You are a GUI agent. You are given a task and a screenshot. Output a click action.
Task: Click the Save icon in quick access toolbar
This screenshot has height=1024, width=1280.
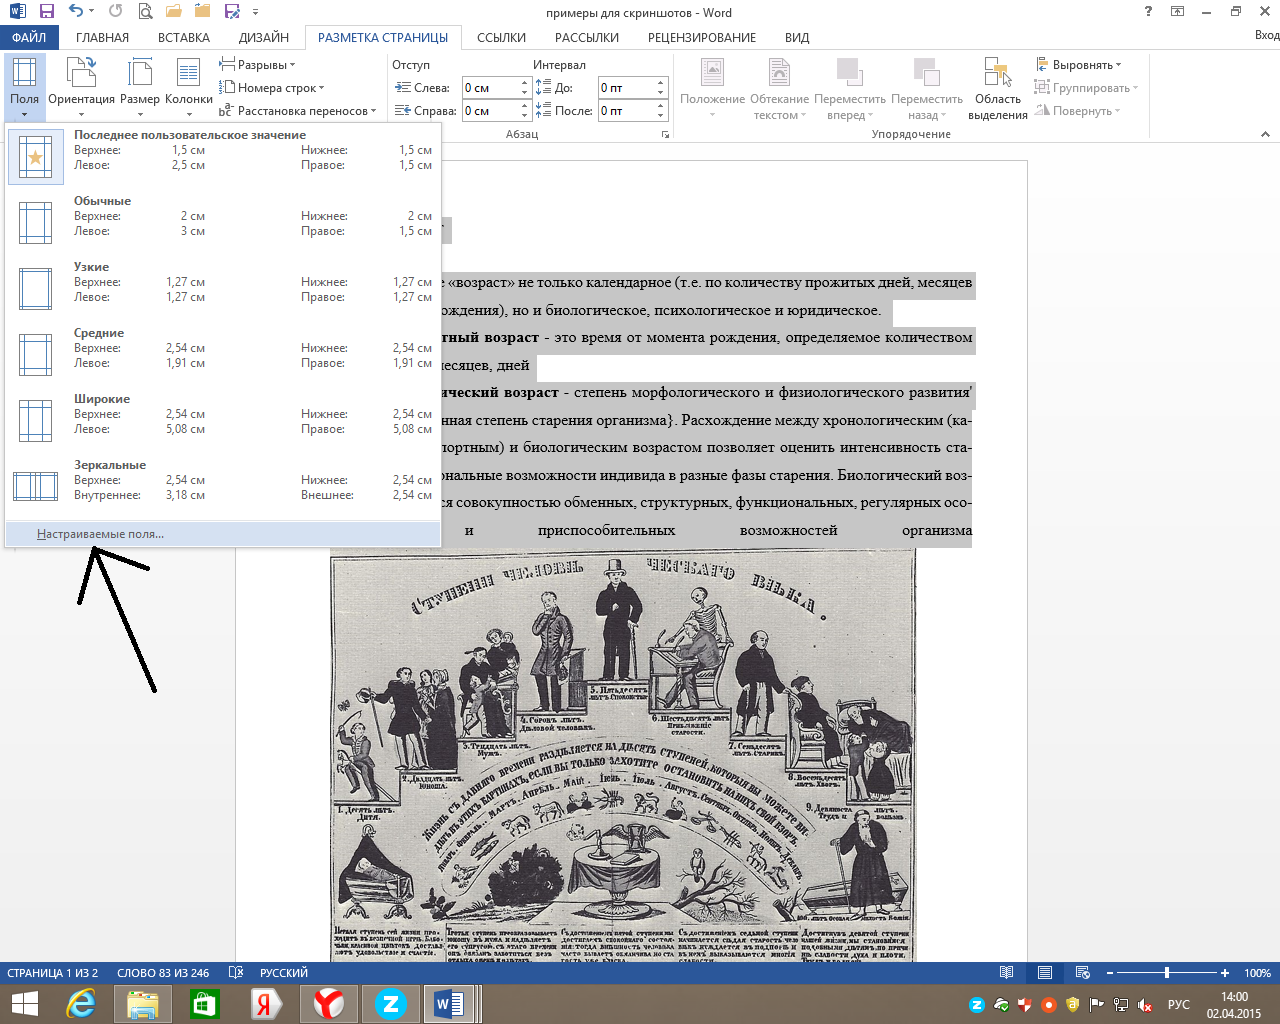(x=47, y=12)
